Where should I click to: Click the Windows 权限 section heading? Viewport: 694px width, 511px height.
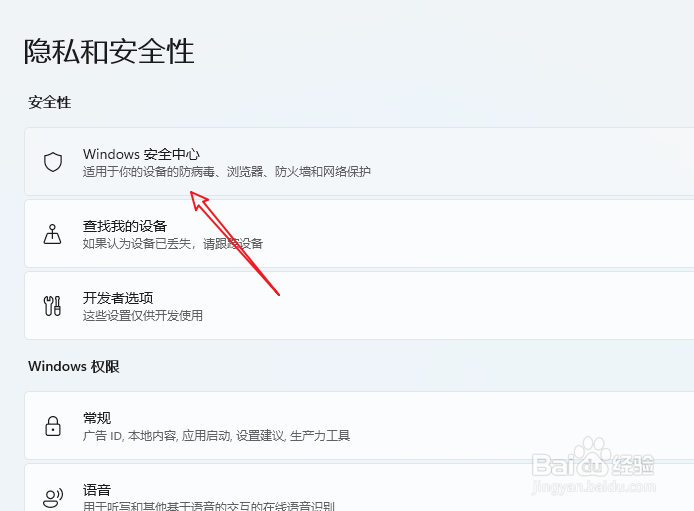[x=74, y=366]
